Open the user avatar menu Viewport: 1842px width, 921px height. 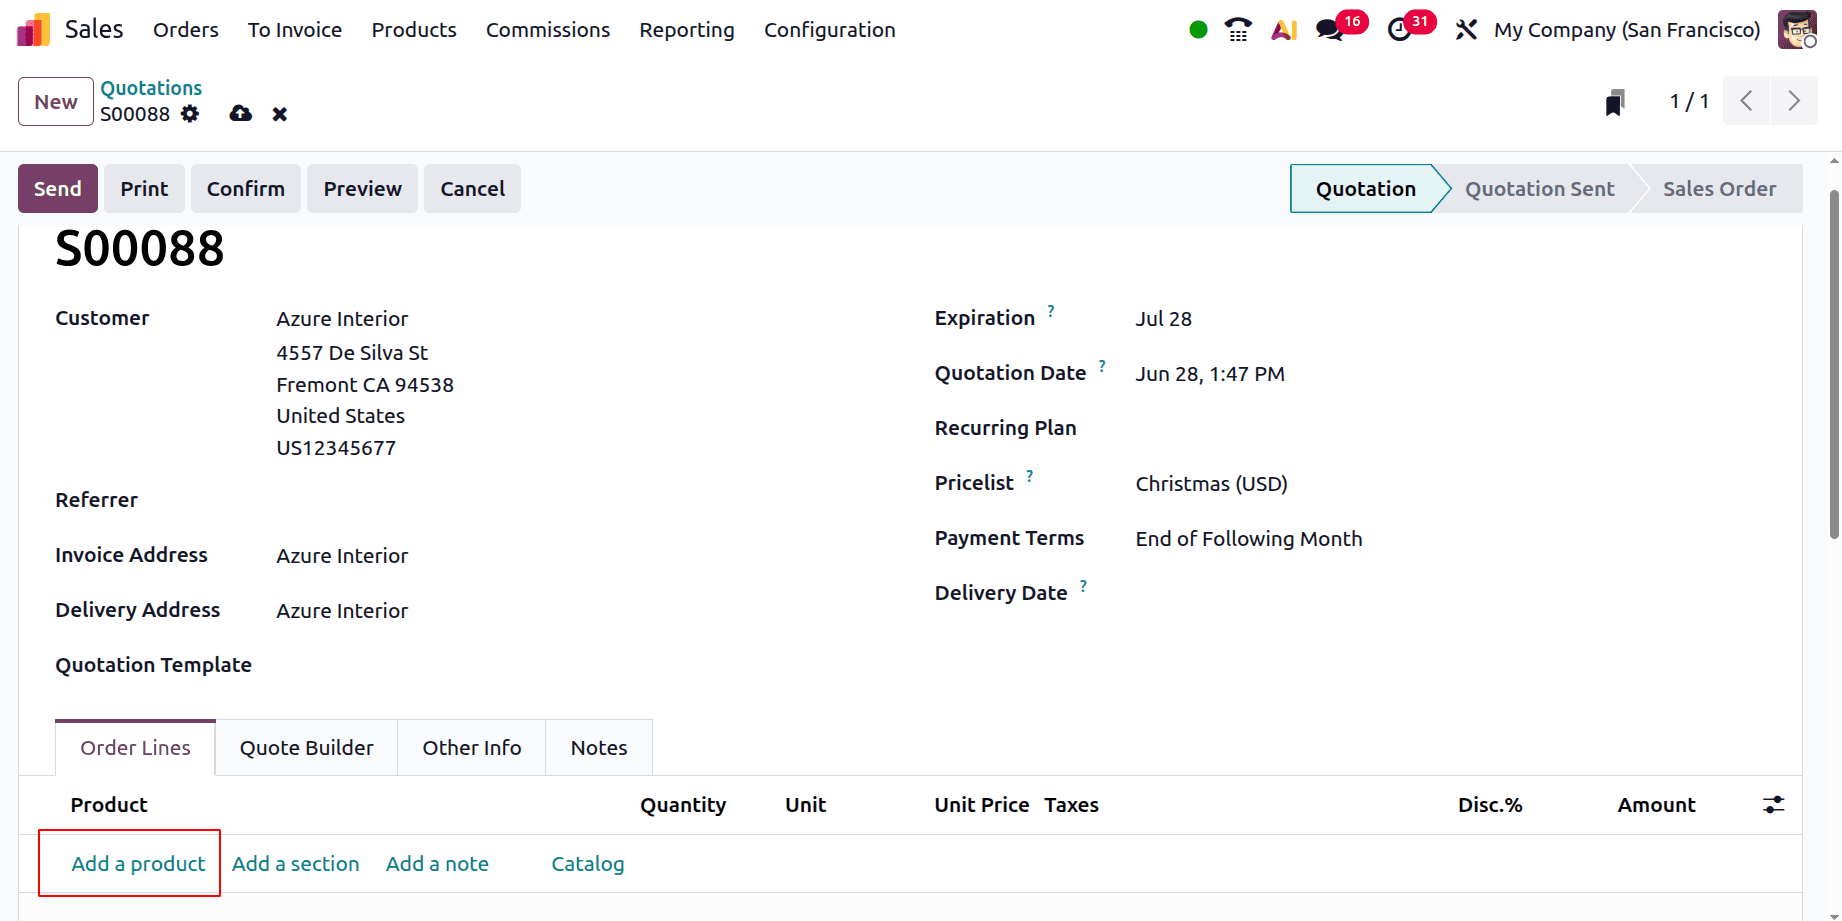pos(1797,30)
